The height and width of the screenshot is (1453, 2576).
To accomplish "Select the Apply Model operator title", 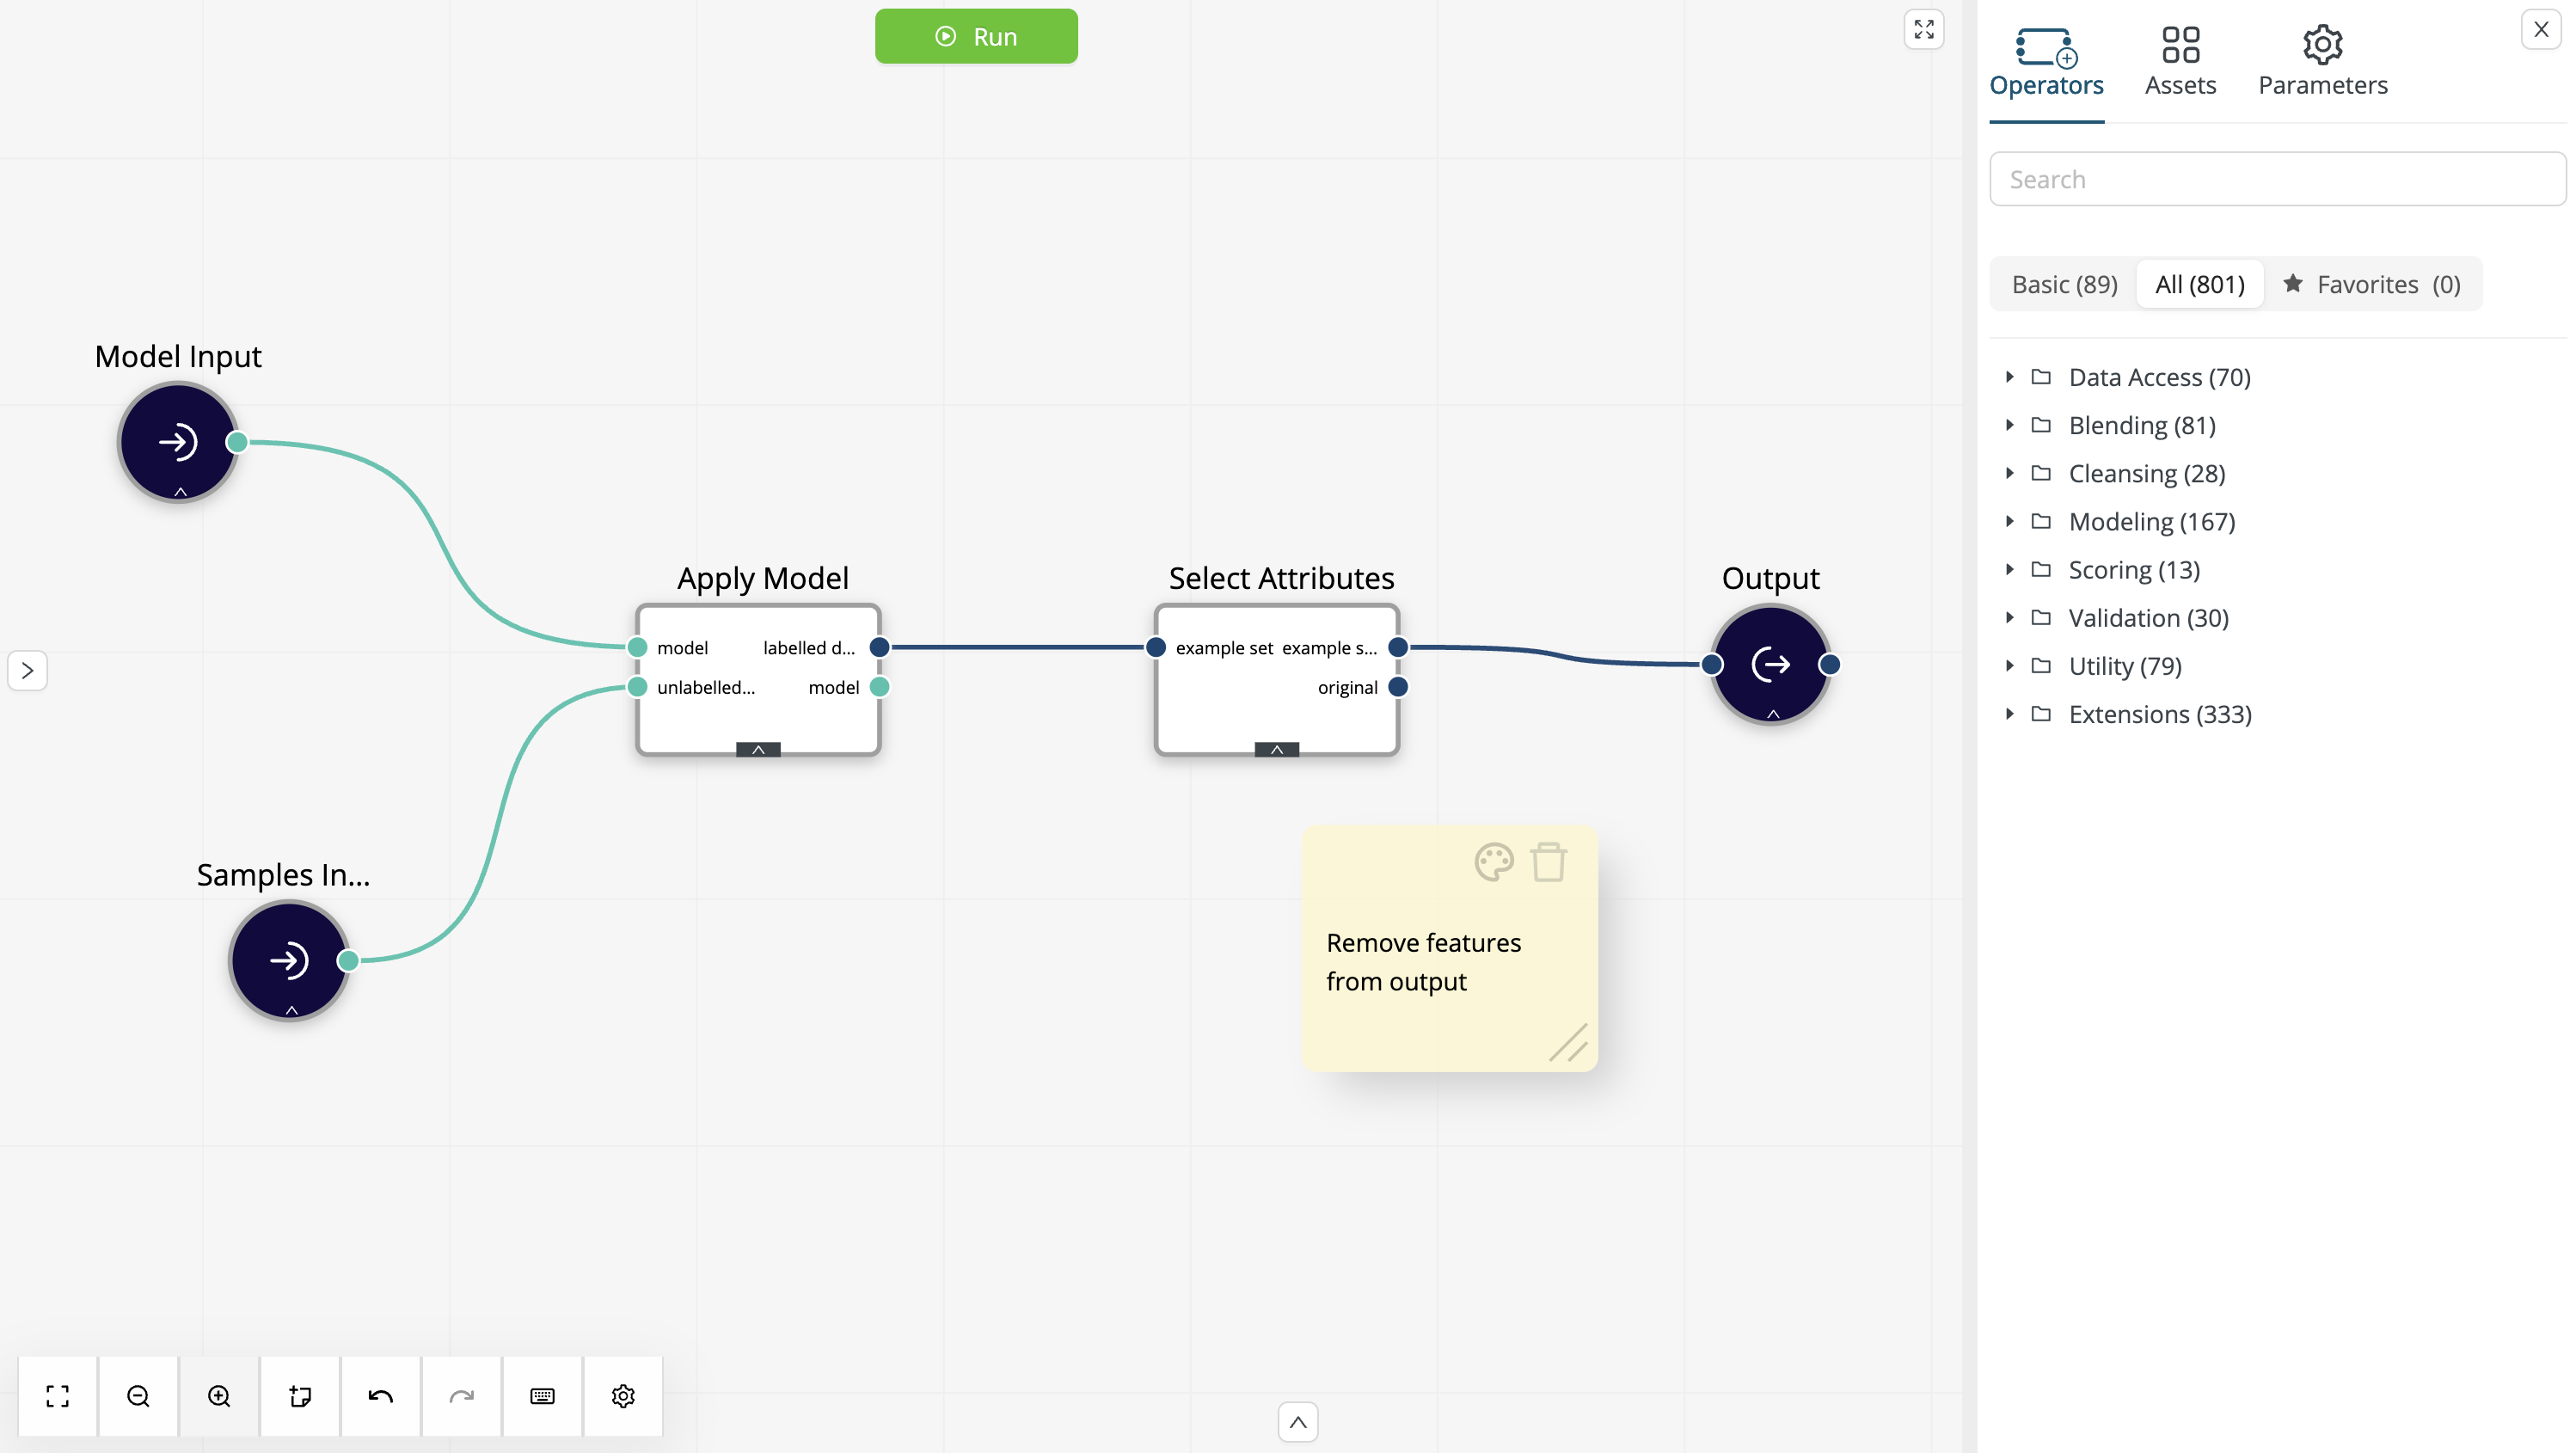I will 763,578.
